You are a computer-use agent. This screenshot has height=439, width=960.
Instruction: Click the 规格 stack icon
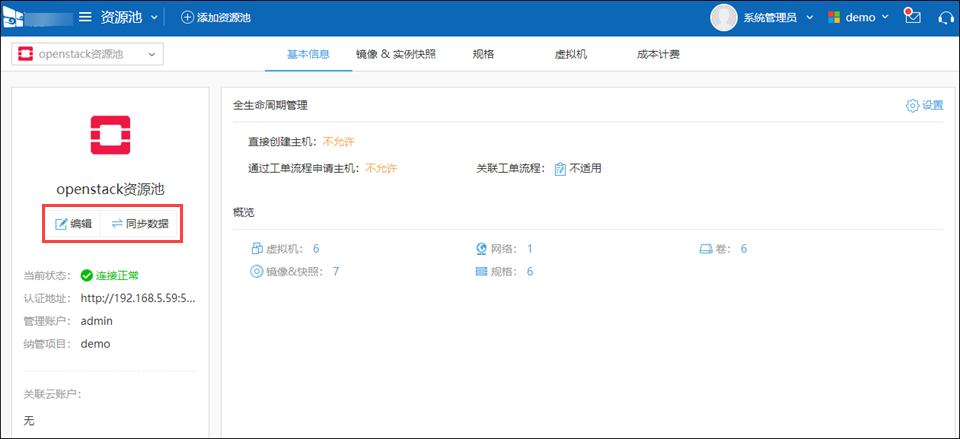[x=481, y=271]
